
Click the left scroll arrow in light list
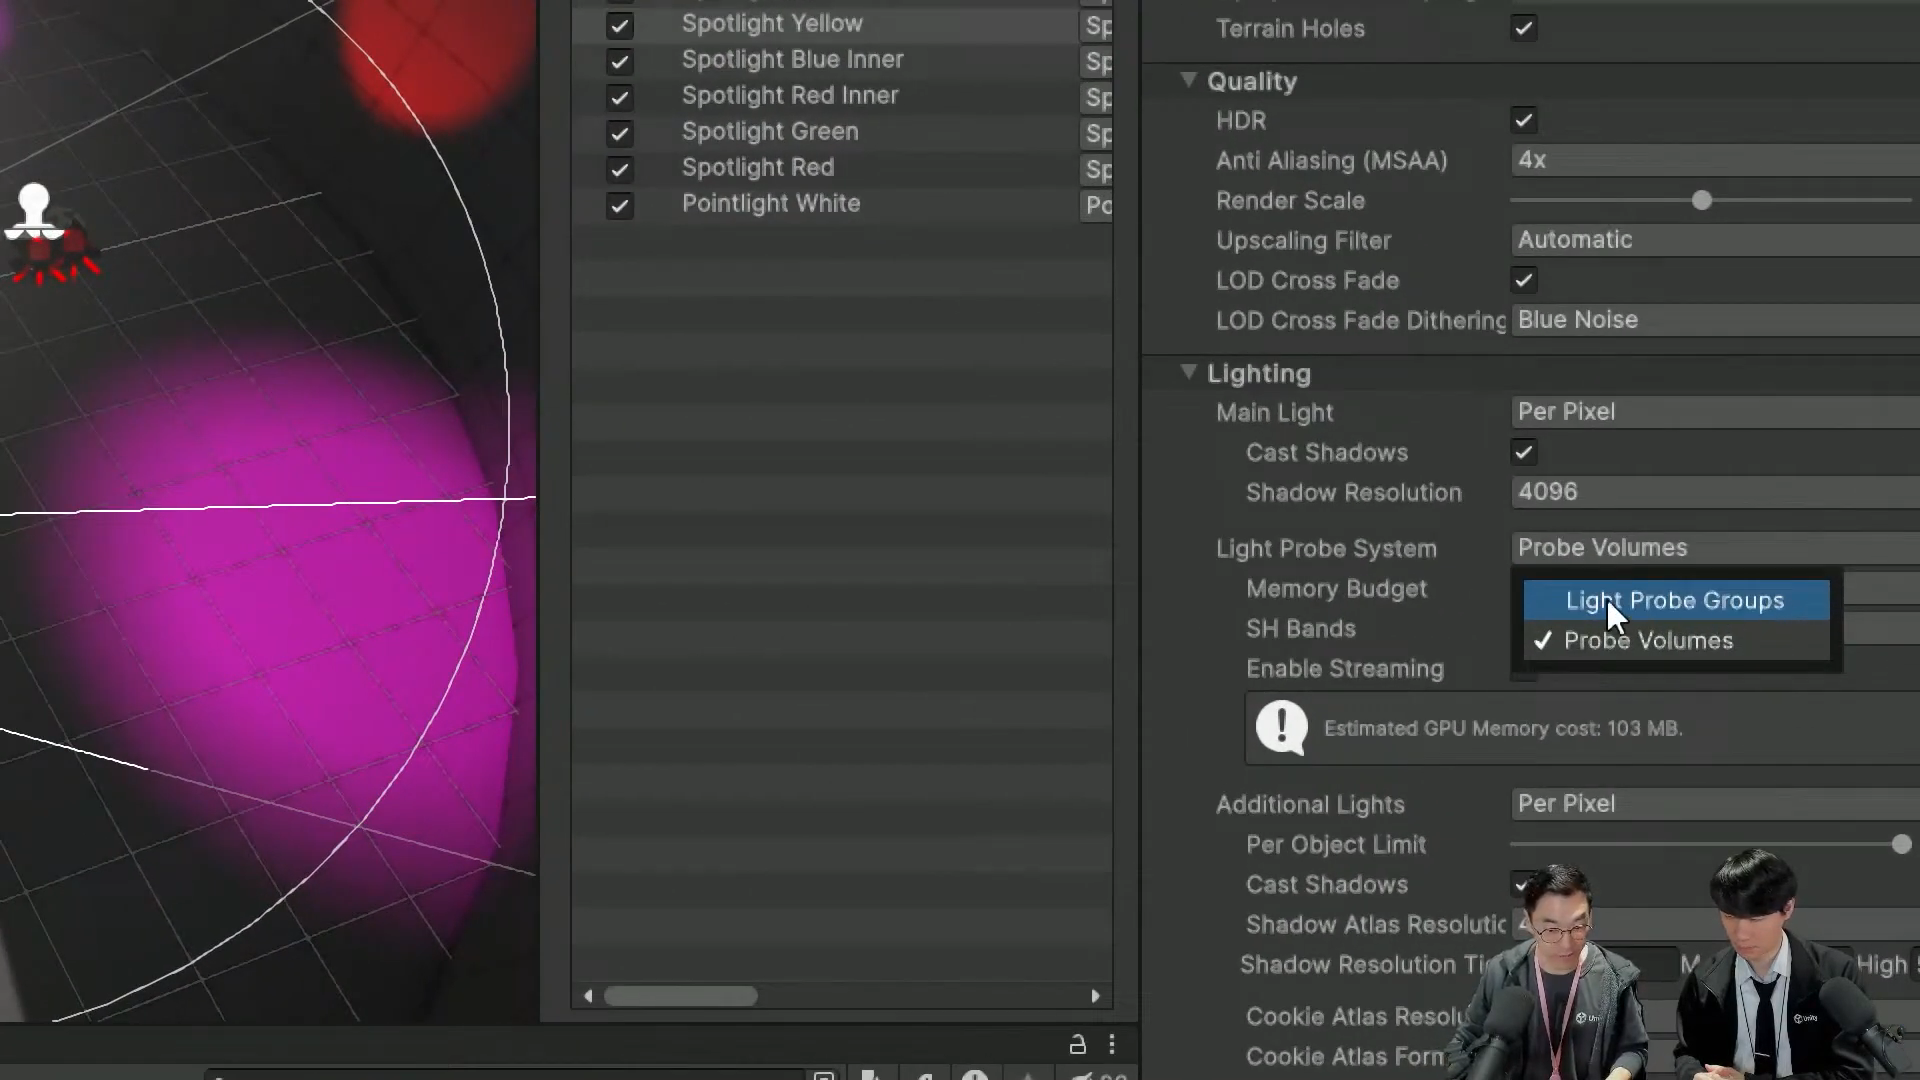pyautogui.click(x=588, y=996)
